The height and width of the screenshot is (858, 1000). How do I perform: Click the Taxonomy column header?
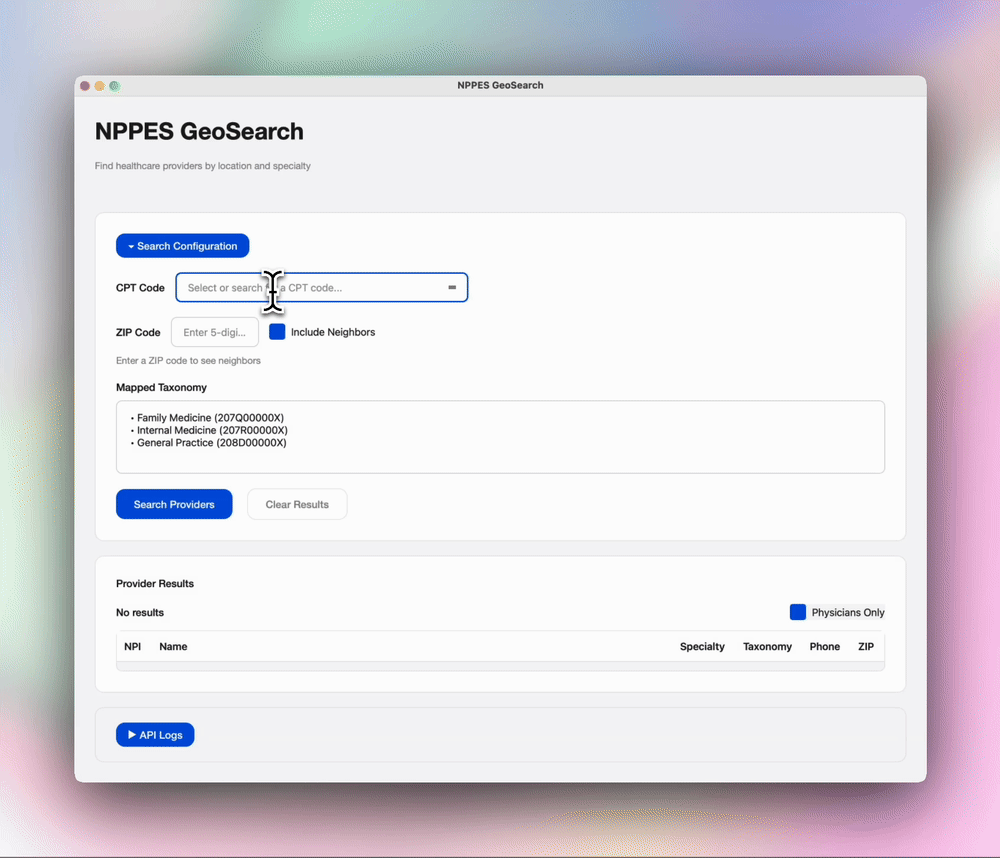(767, 646)
